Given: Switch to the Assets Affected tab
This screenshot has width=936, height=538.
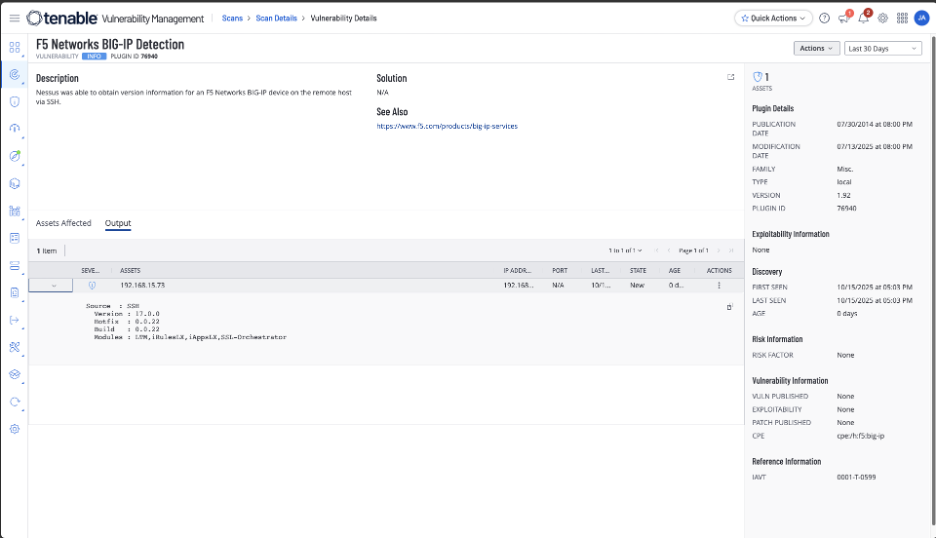Looking at the screenshot, I should pyautogui.click(x=63, y=223).
